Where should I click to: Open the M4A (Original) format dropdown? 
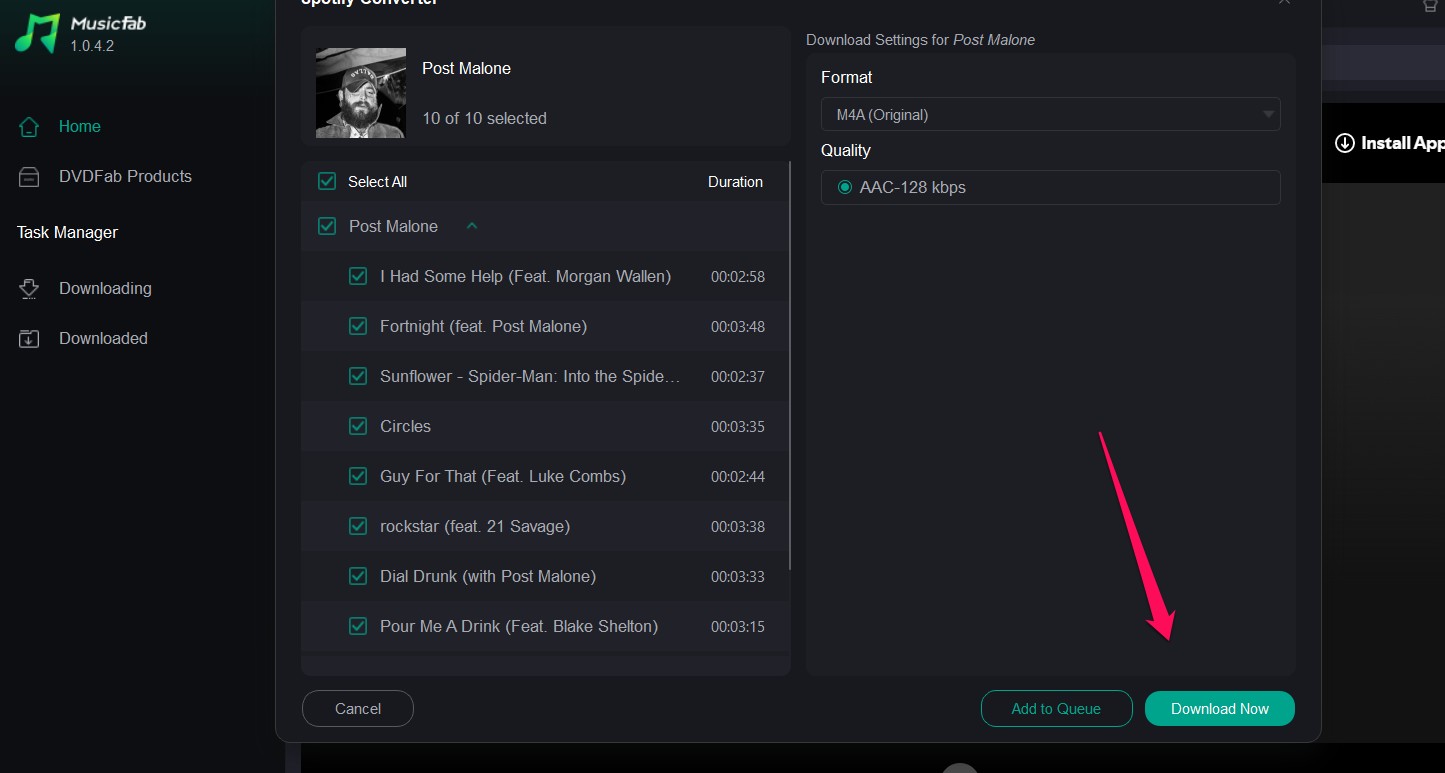tap(1050, 115)
